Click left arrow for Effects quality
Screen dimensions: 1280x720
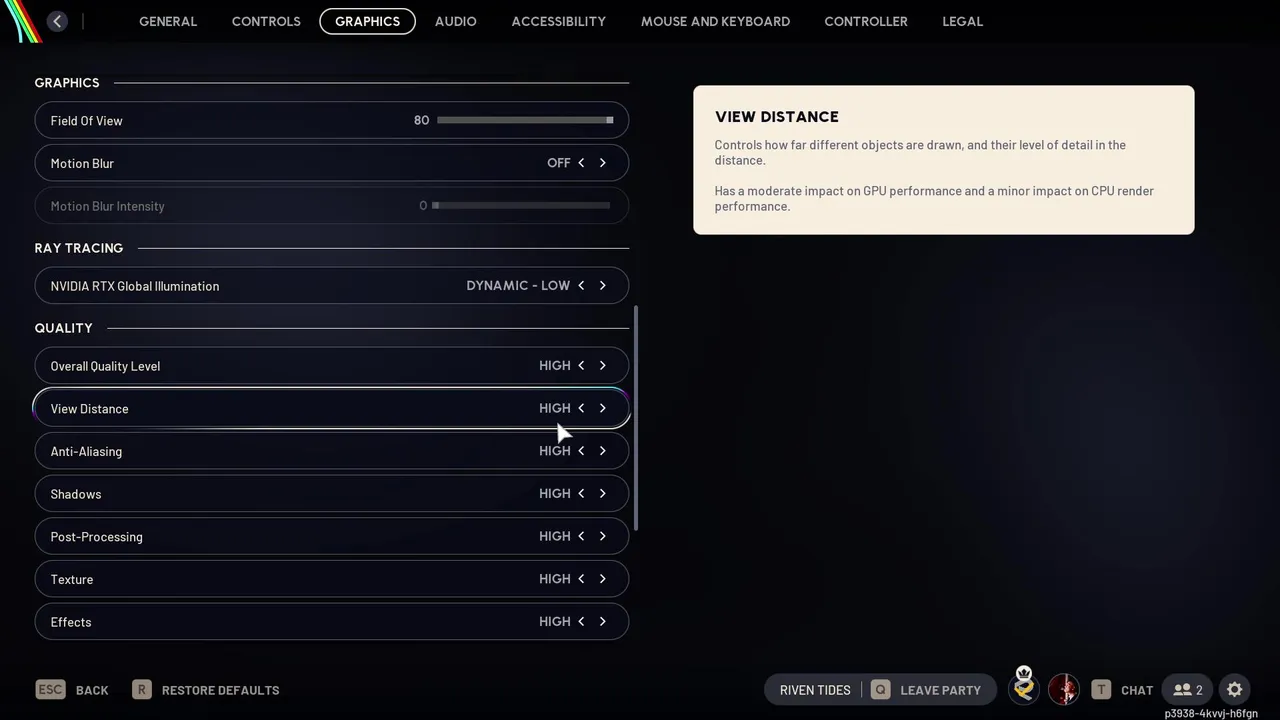(581, 622)
